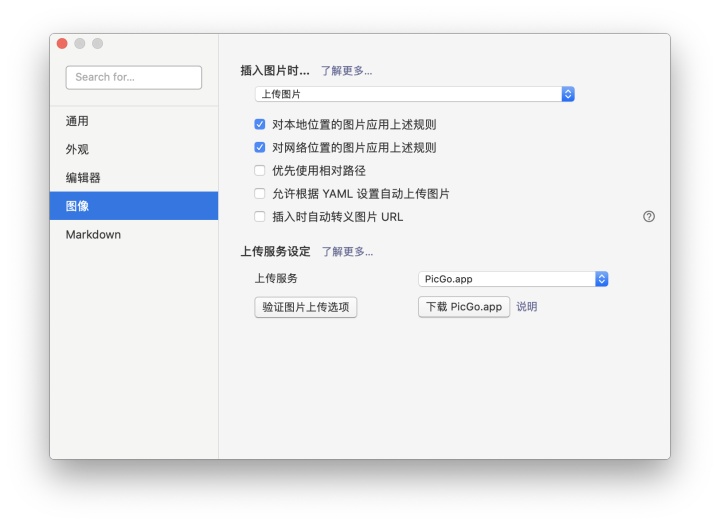Enable 允许根据 YAML 设置自动上传图片 checkbox
This screenshot has height=525, width=720.
259,193
